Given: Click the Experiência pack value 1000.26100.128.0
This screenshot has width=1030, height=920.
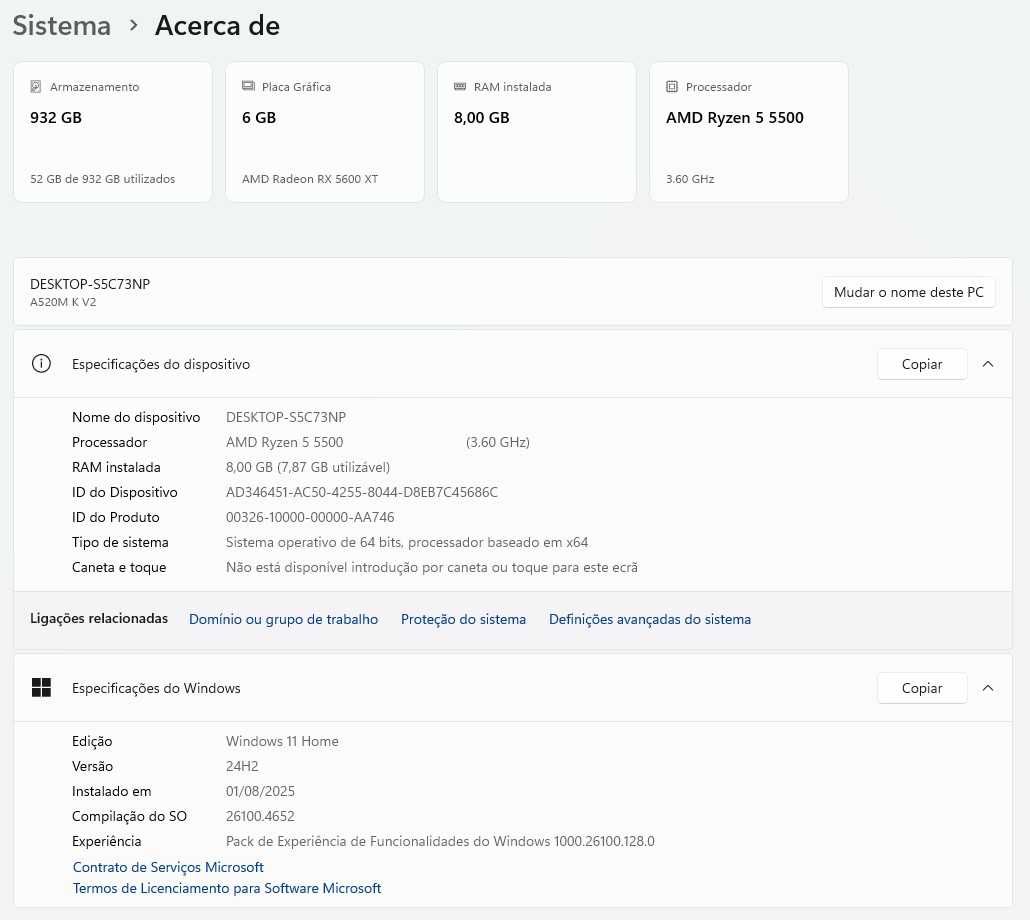Looking at the screenshot, I should 440,841.
